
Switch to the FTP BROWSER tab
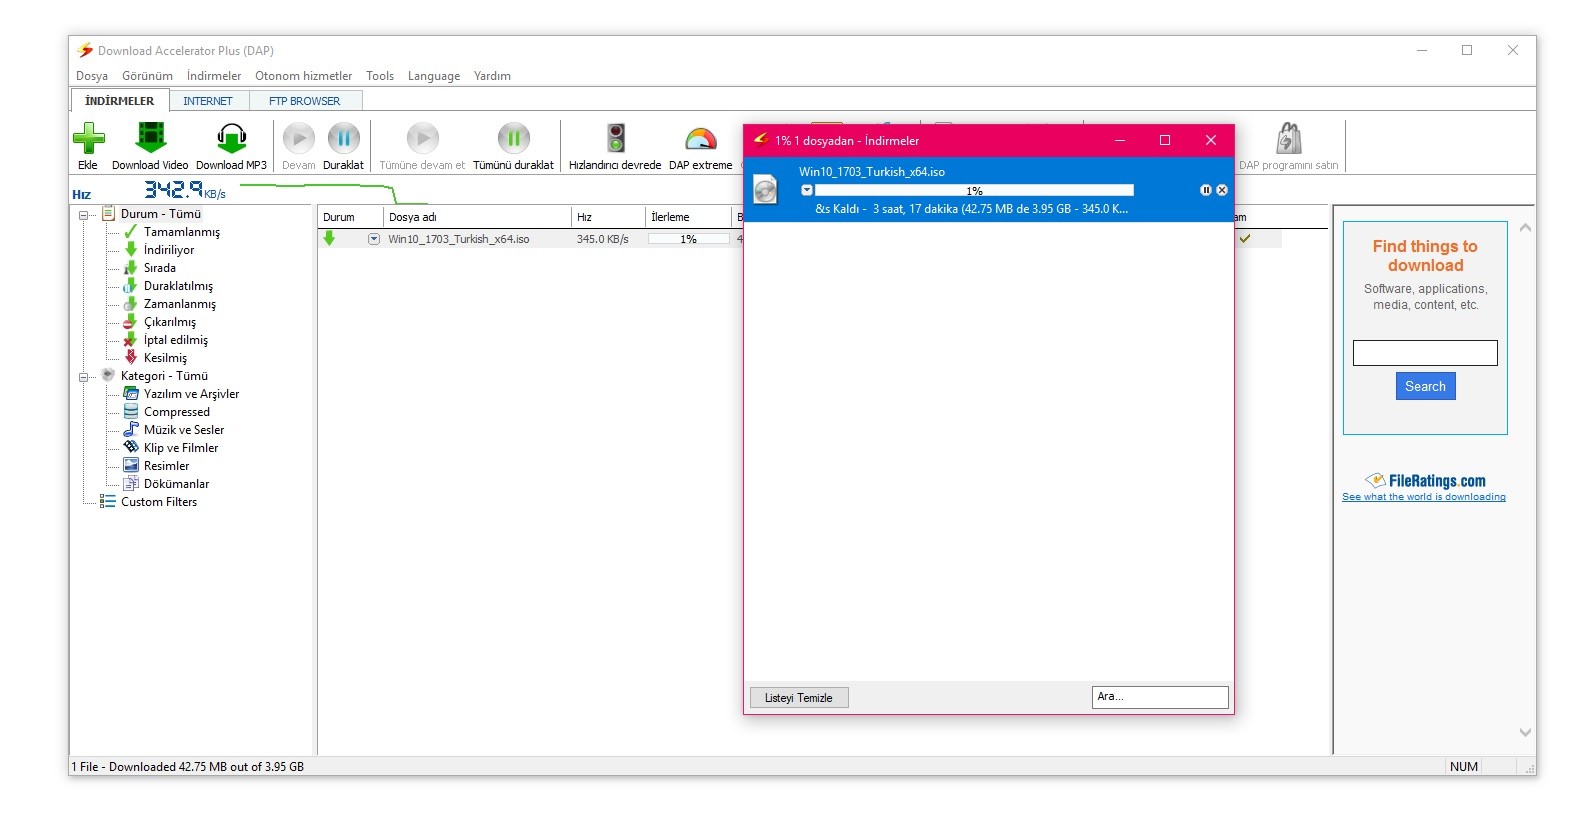[x=305, y=101]
